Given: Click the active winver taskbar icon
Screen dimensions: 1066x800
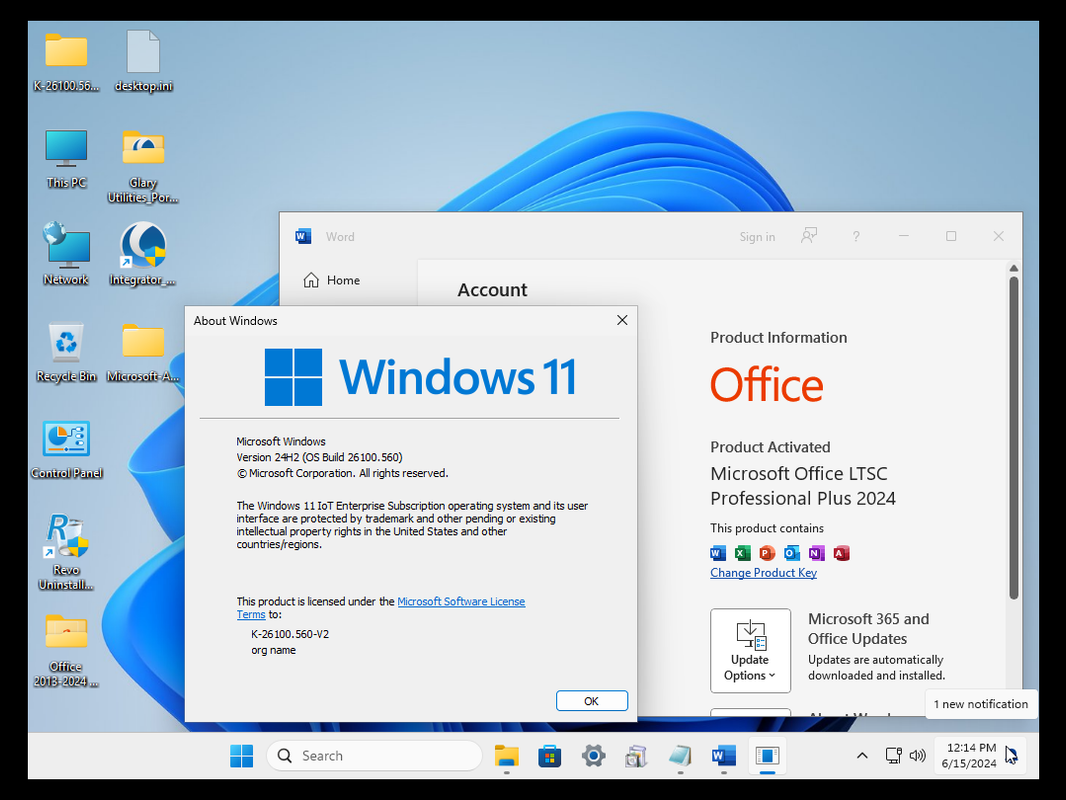Looking at the screenshot, I should point(768,756).
